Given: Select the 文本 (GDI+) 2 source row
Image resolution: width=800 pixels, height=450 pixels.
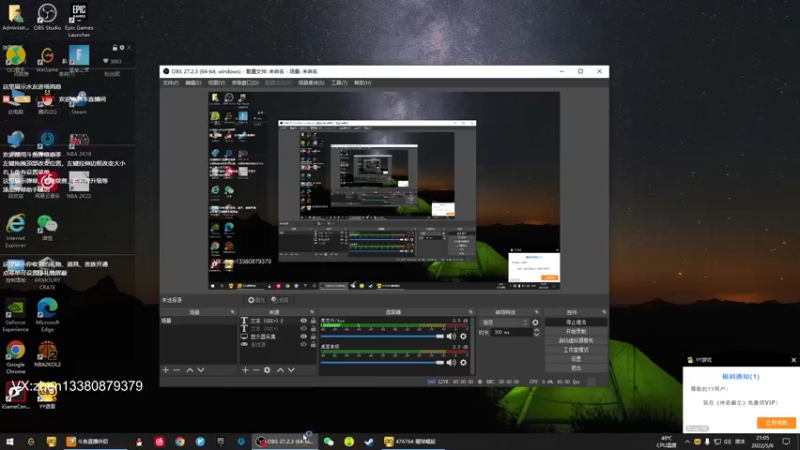Looking at the screenshot, I should [278, 321].
